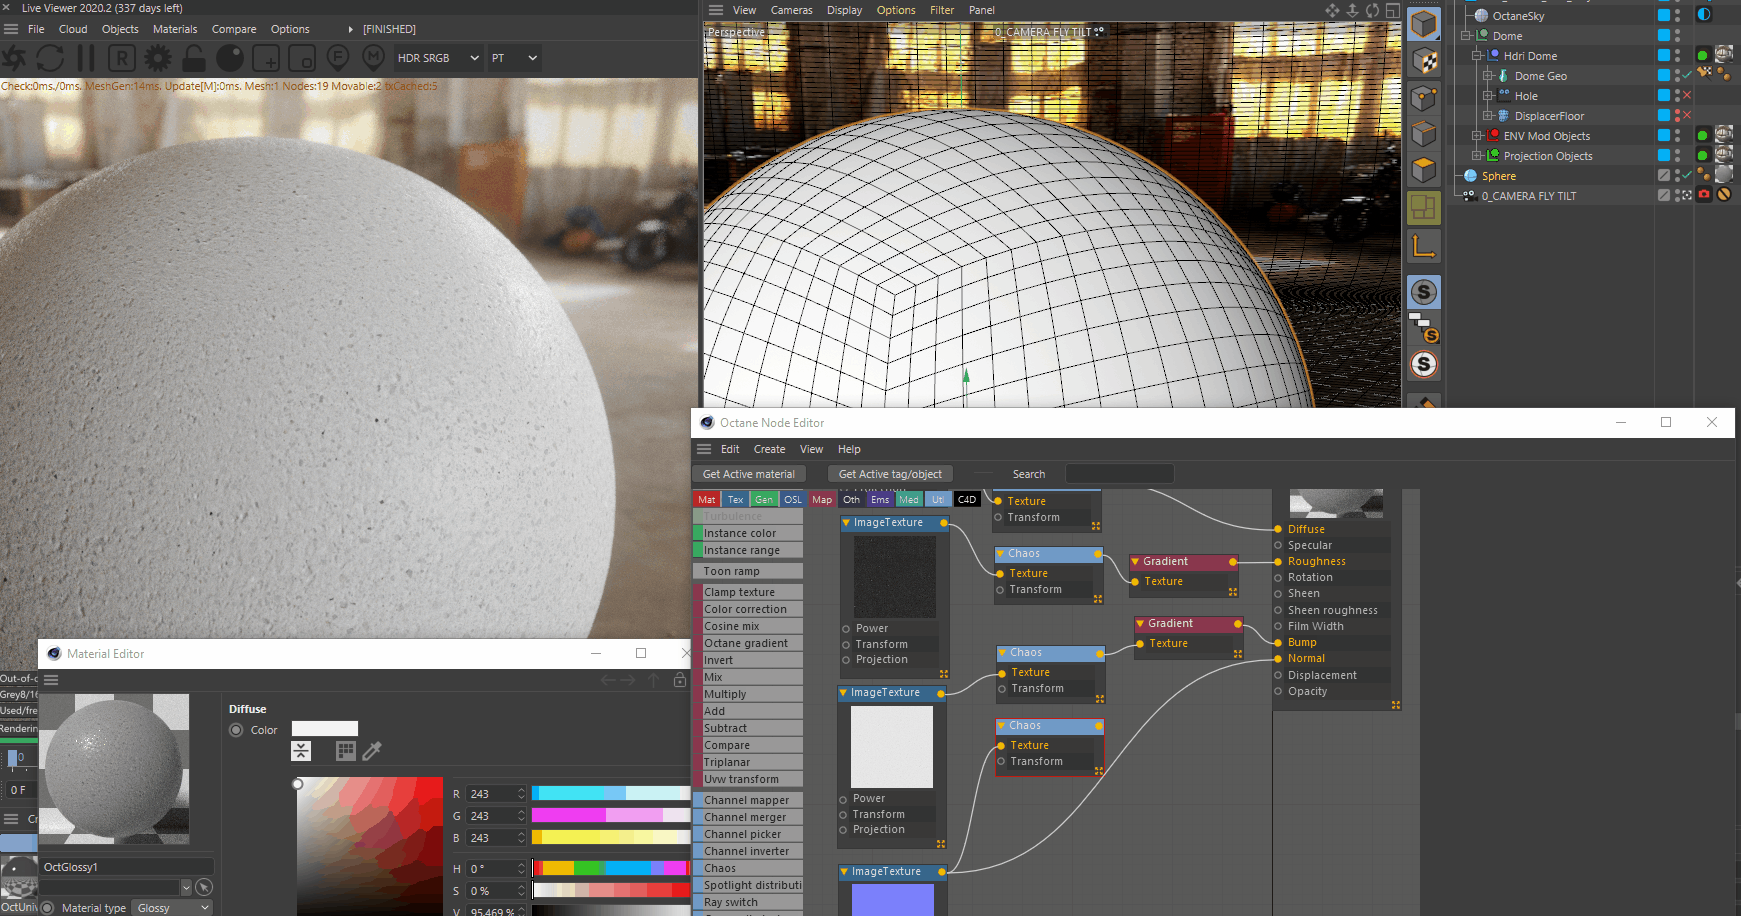The image size is (1741, 916).
Task: Click the Get Active material button
Action: tap(749, 474)
